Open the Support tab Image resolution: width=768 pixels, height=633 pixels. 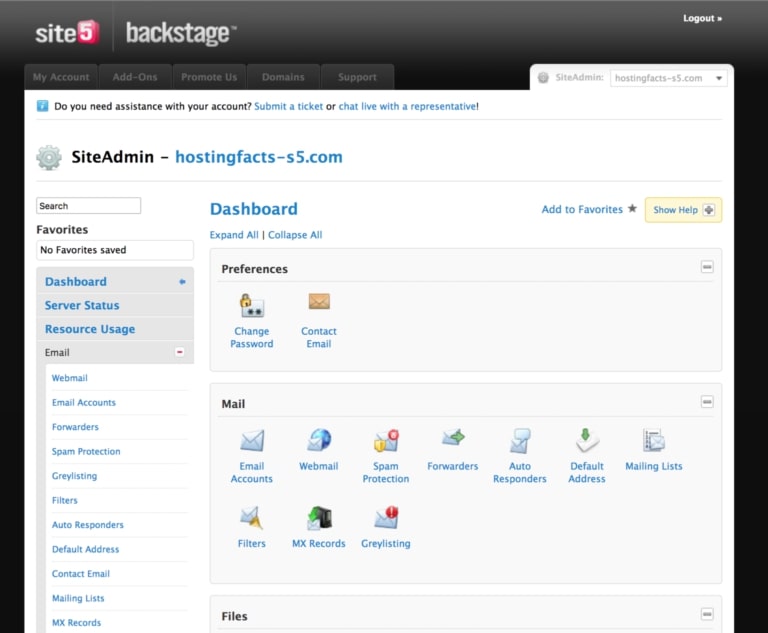357,77
